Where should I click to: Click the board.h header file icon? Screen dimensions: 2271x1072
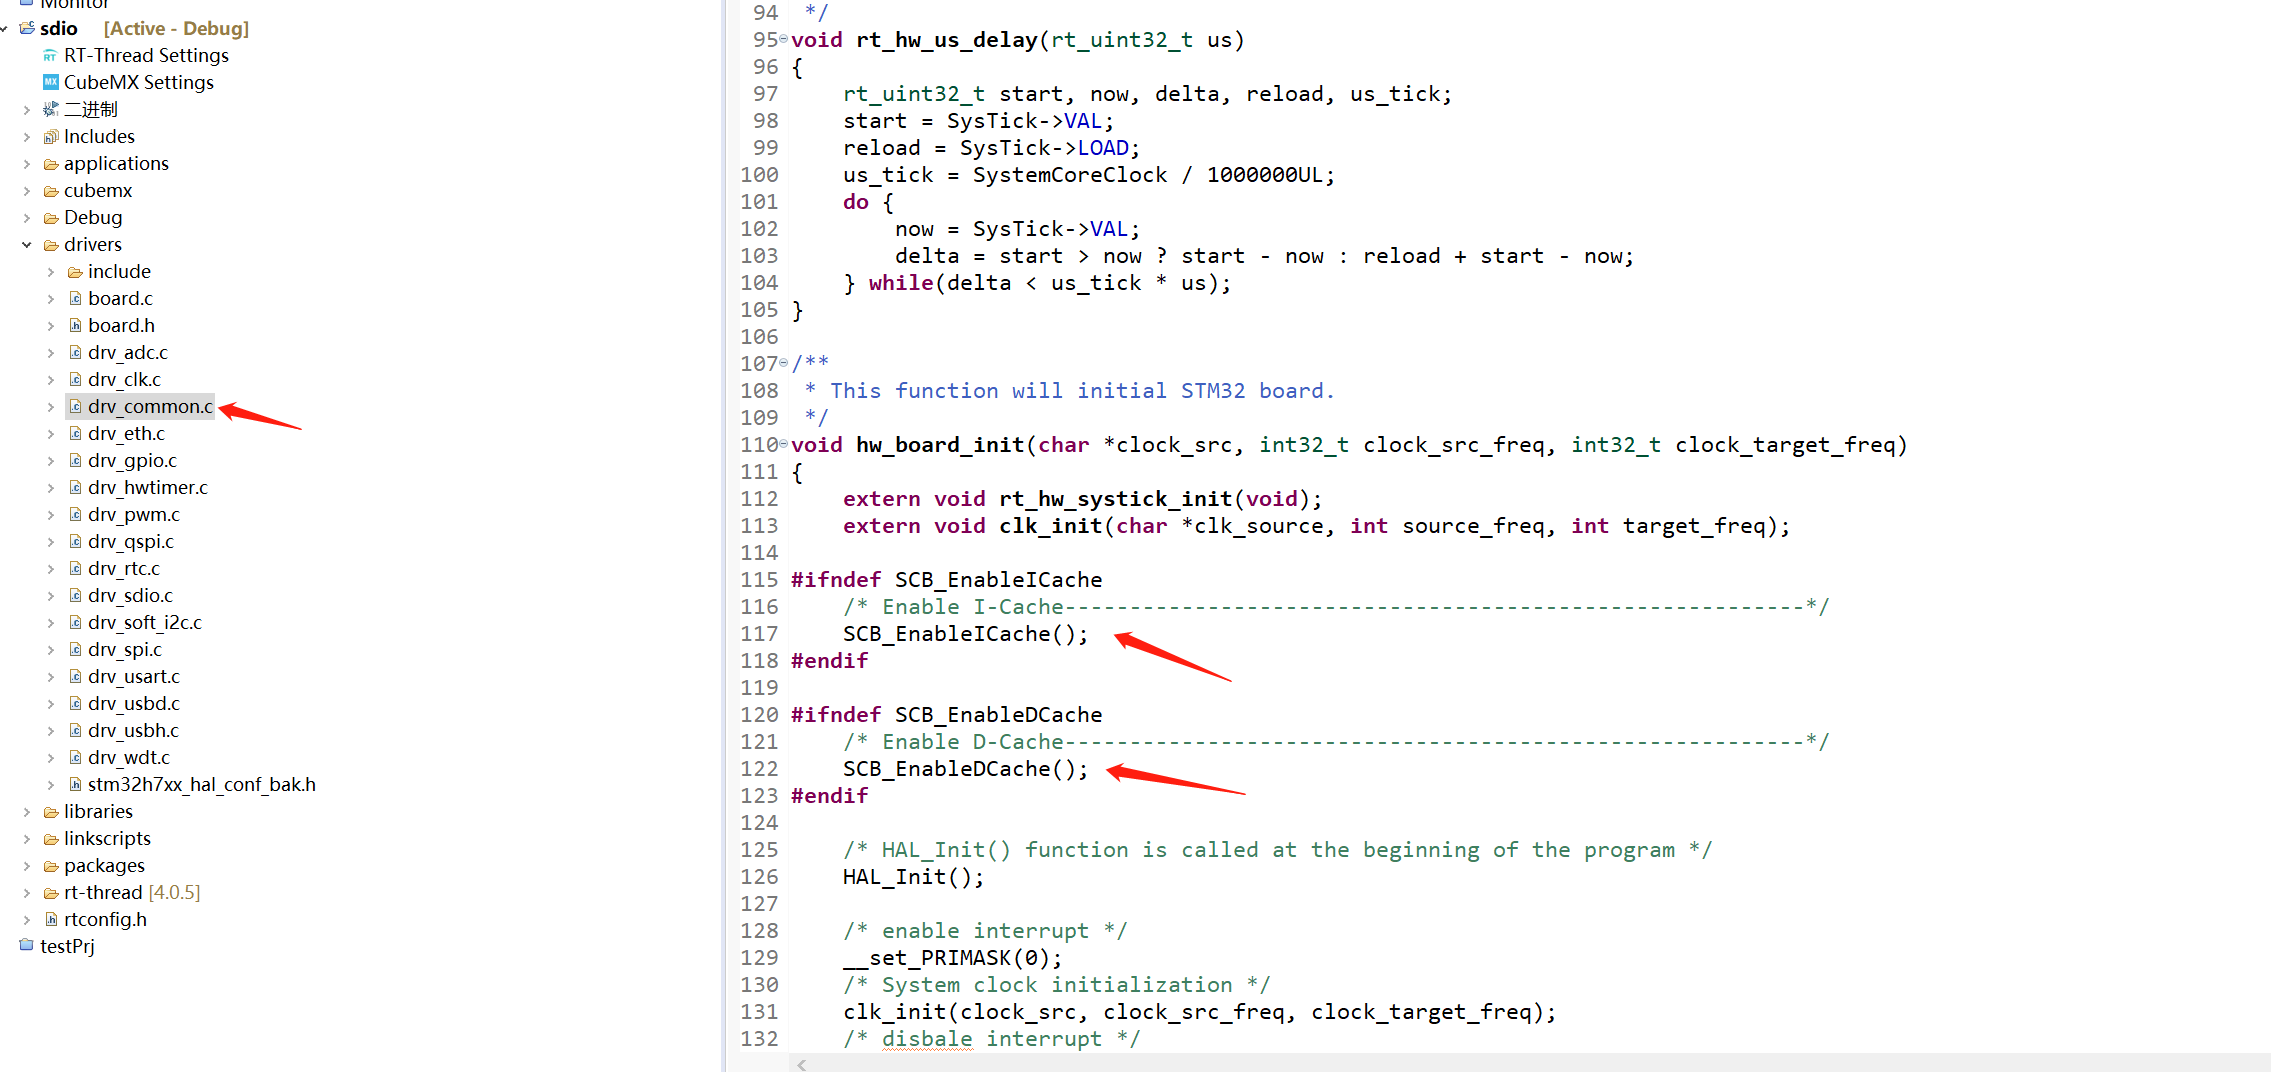tap(75, 325)
